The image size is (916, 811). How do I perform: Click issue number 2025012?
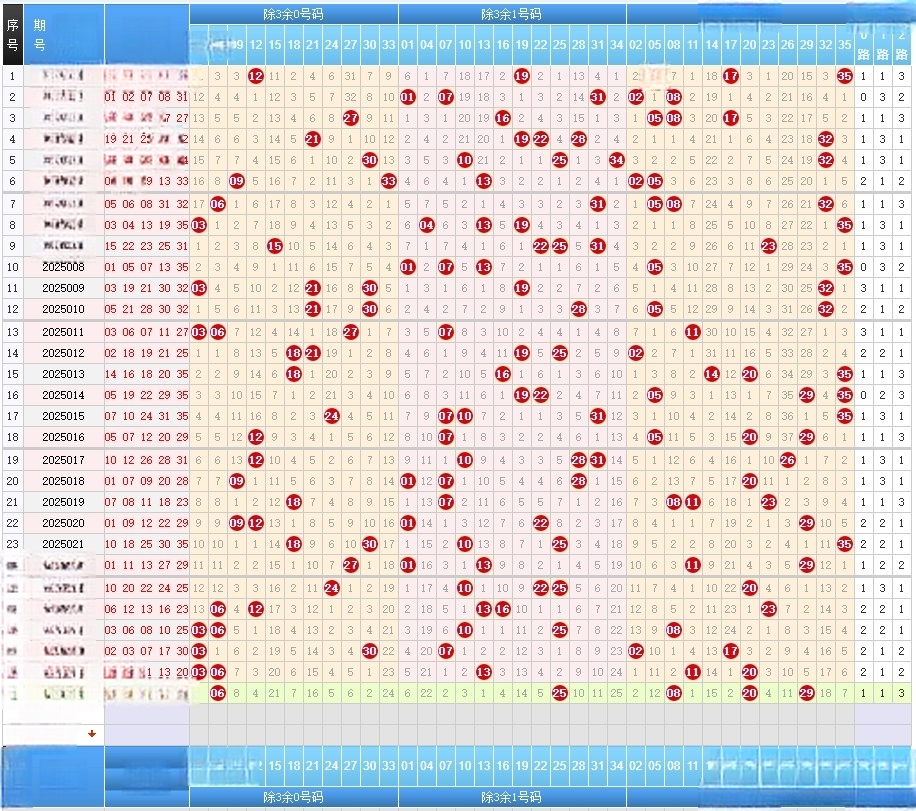[x=63, y=353]
